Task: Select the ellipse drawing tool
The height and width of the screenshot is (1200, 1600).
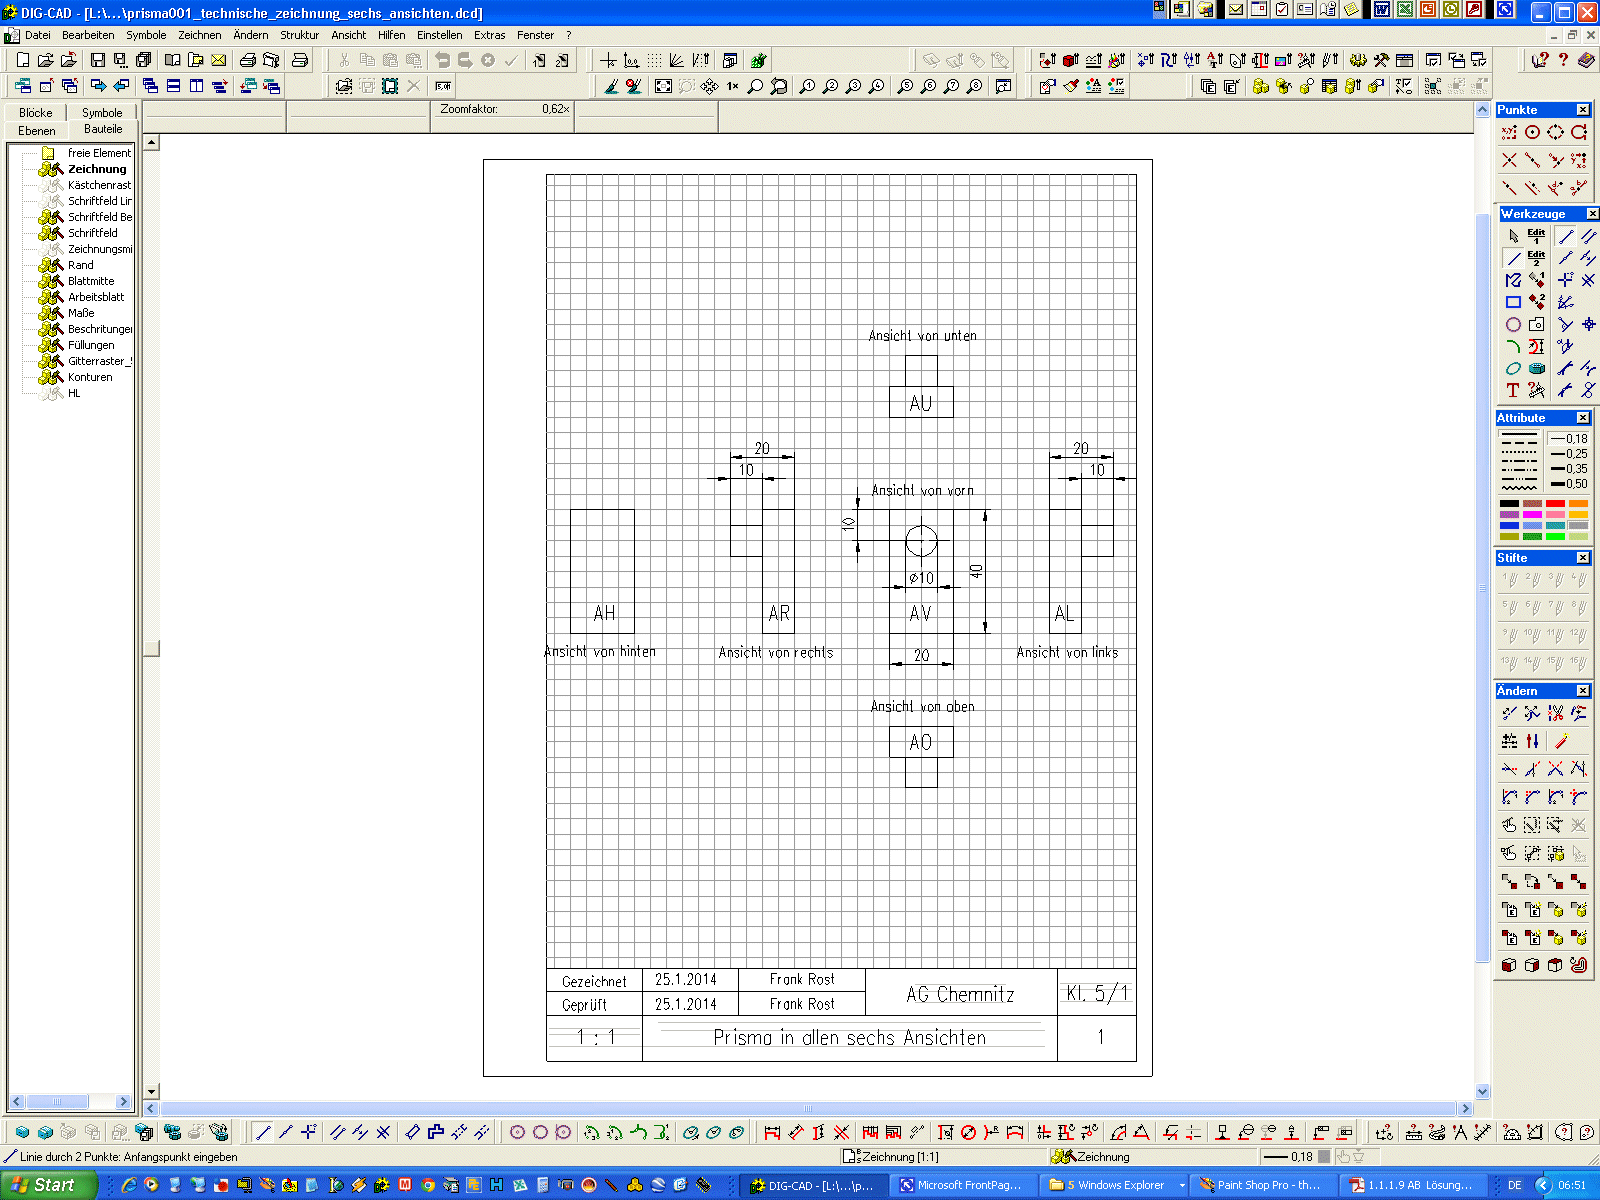Action: [1513, 368]
